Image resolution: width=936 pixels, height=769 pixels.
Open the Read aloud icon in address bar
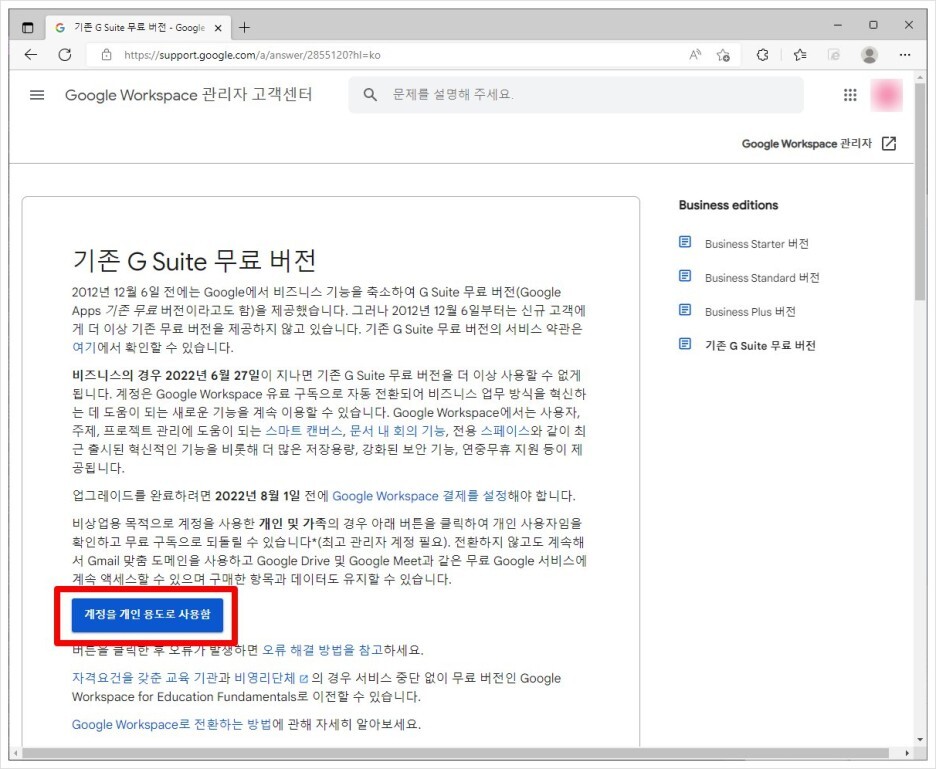point(695,55)
